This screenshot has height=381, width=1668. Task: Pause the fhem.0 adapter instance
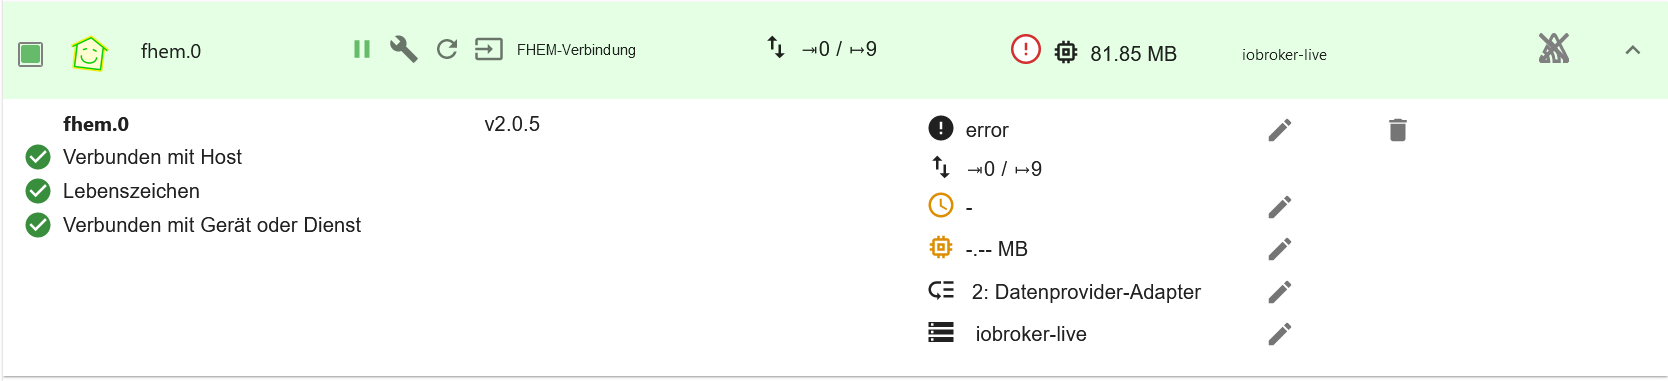[362, 49]
